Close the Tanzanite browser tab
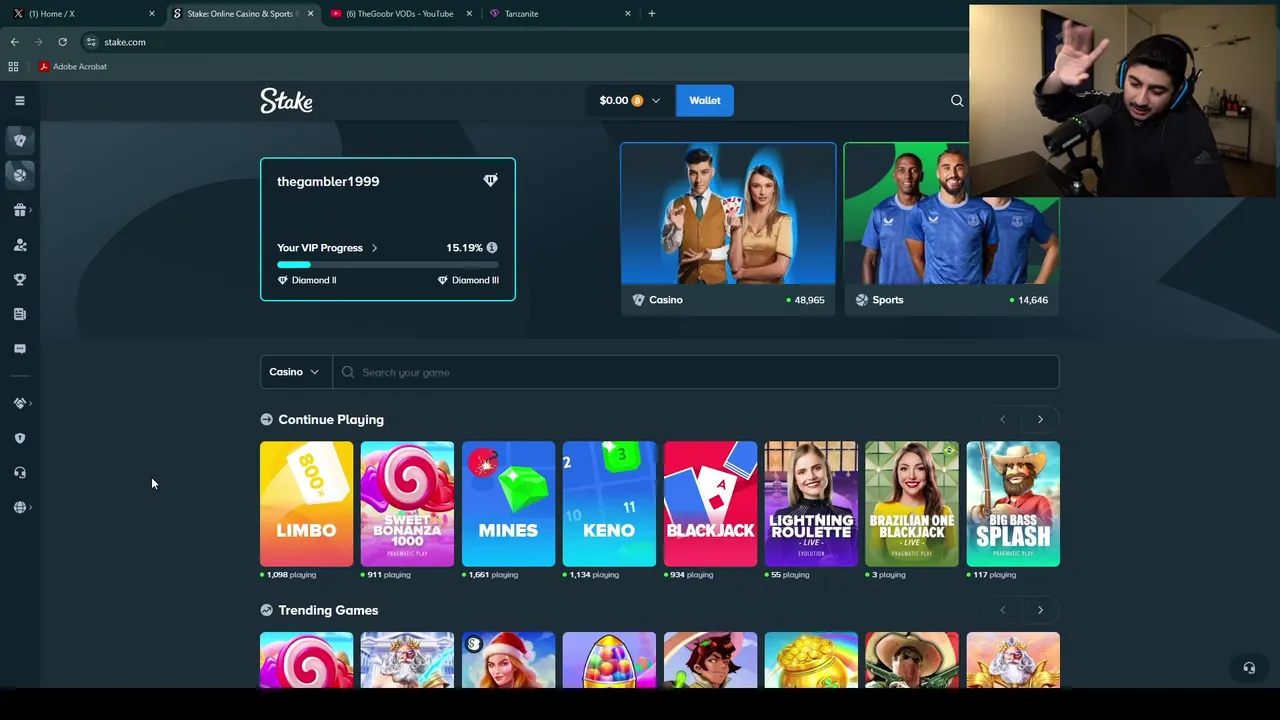This screenshot has width=1280, height=720. (x=628, y=14)
